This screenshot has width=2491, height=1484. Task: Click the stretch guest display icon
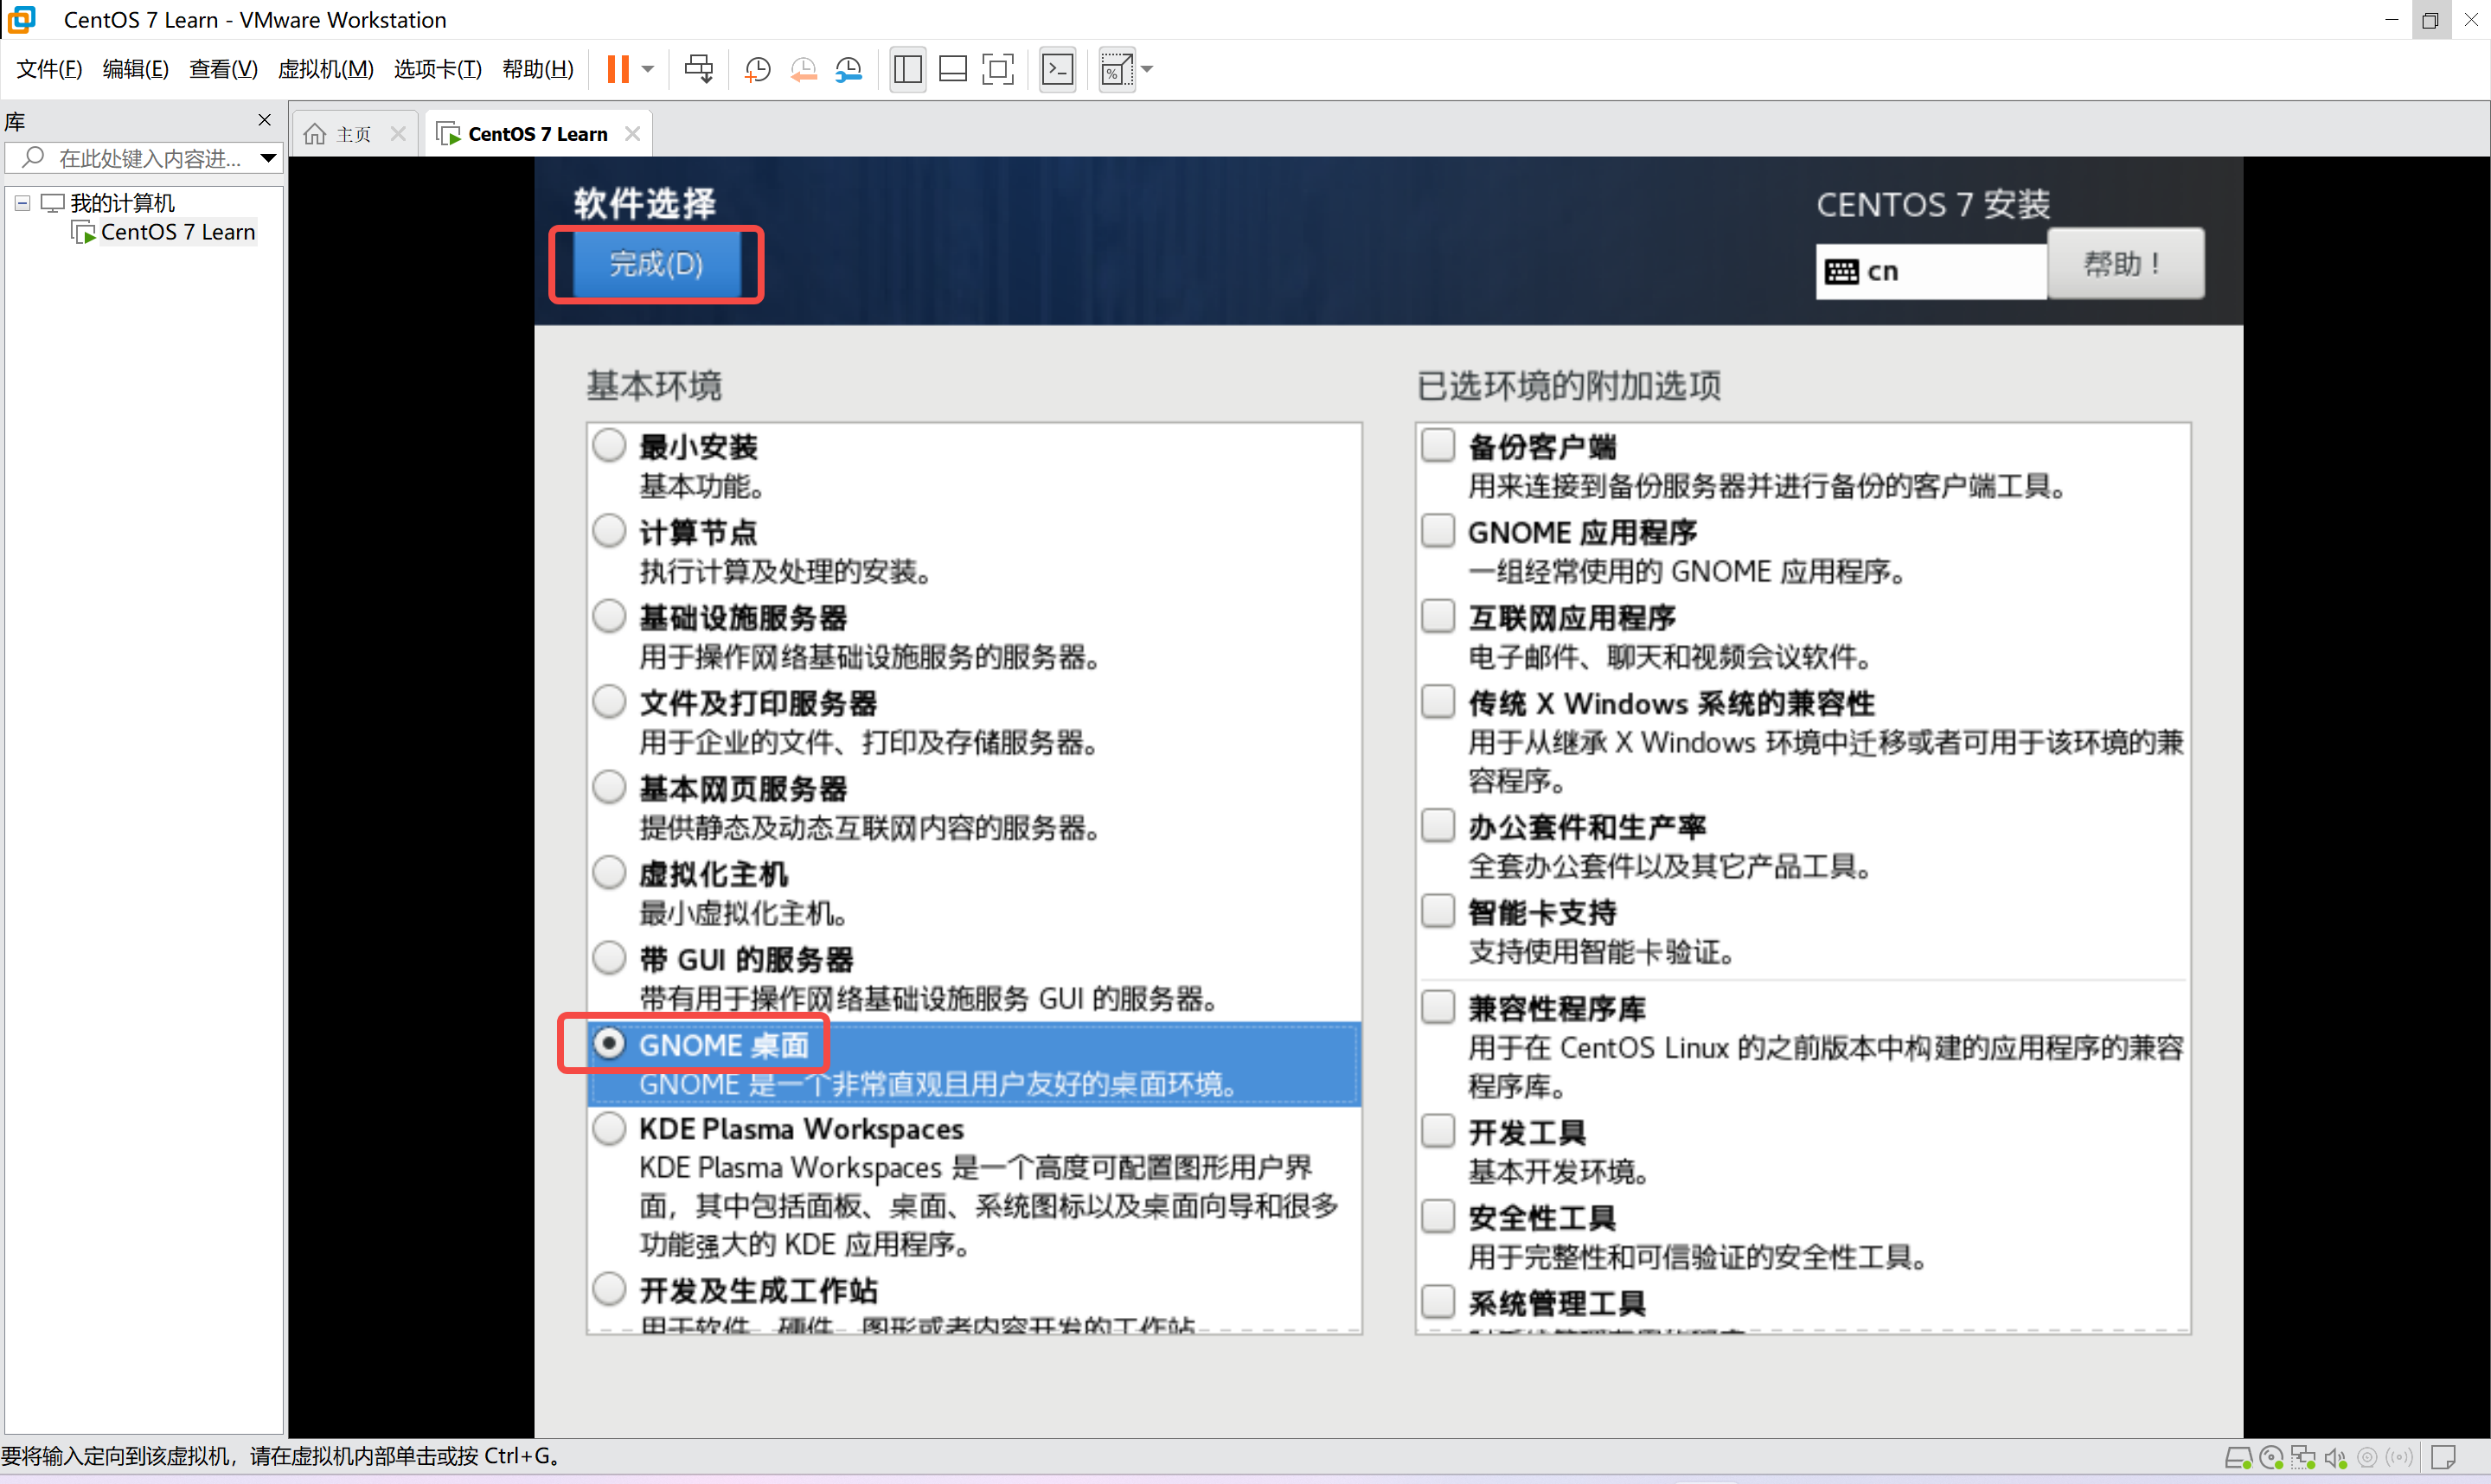coord(1117,69)
